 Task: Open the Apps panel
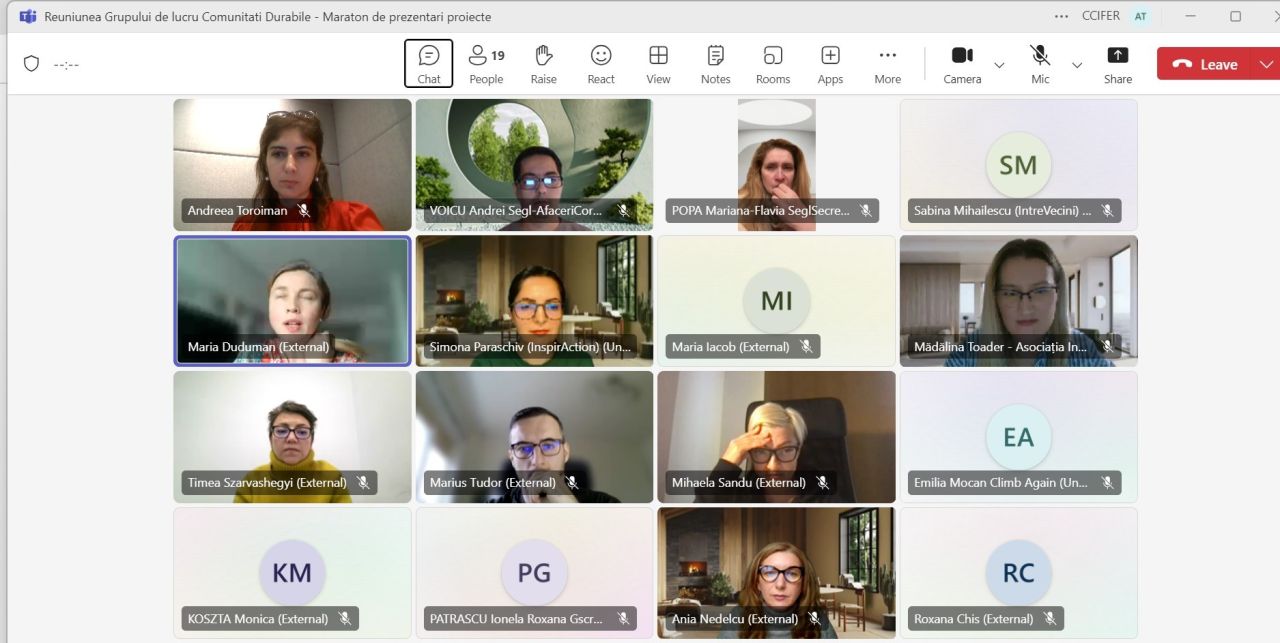pos(830,64)
